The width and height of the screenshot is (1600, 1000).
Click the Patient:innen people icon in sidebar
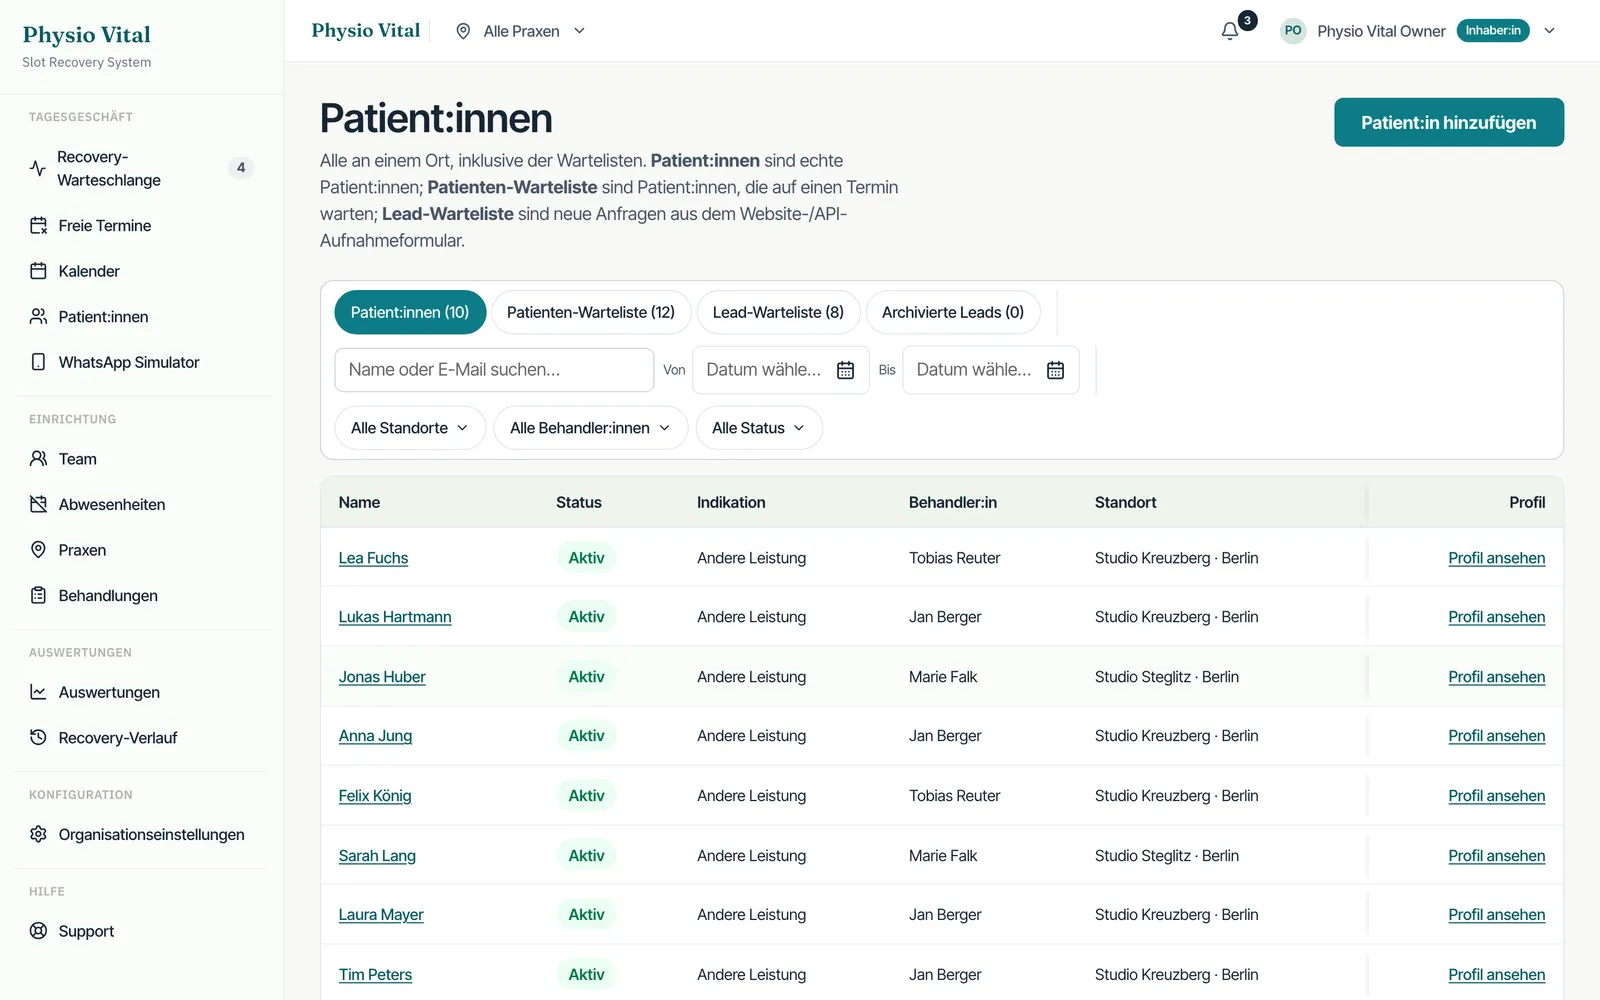click(38, 317)
